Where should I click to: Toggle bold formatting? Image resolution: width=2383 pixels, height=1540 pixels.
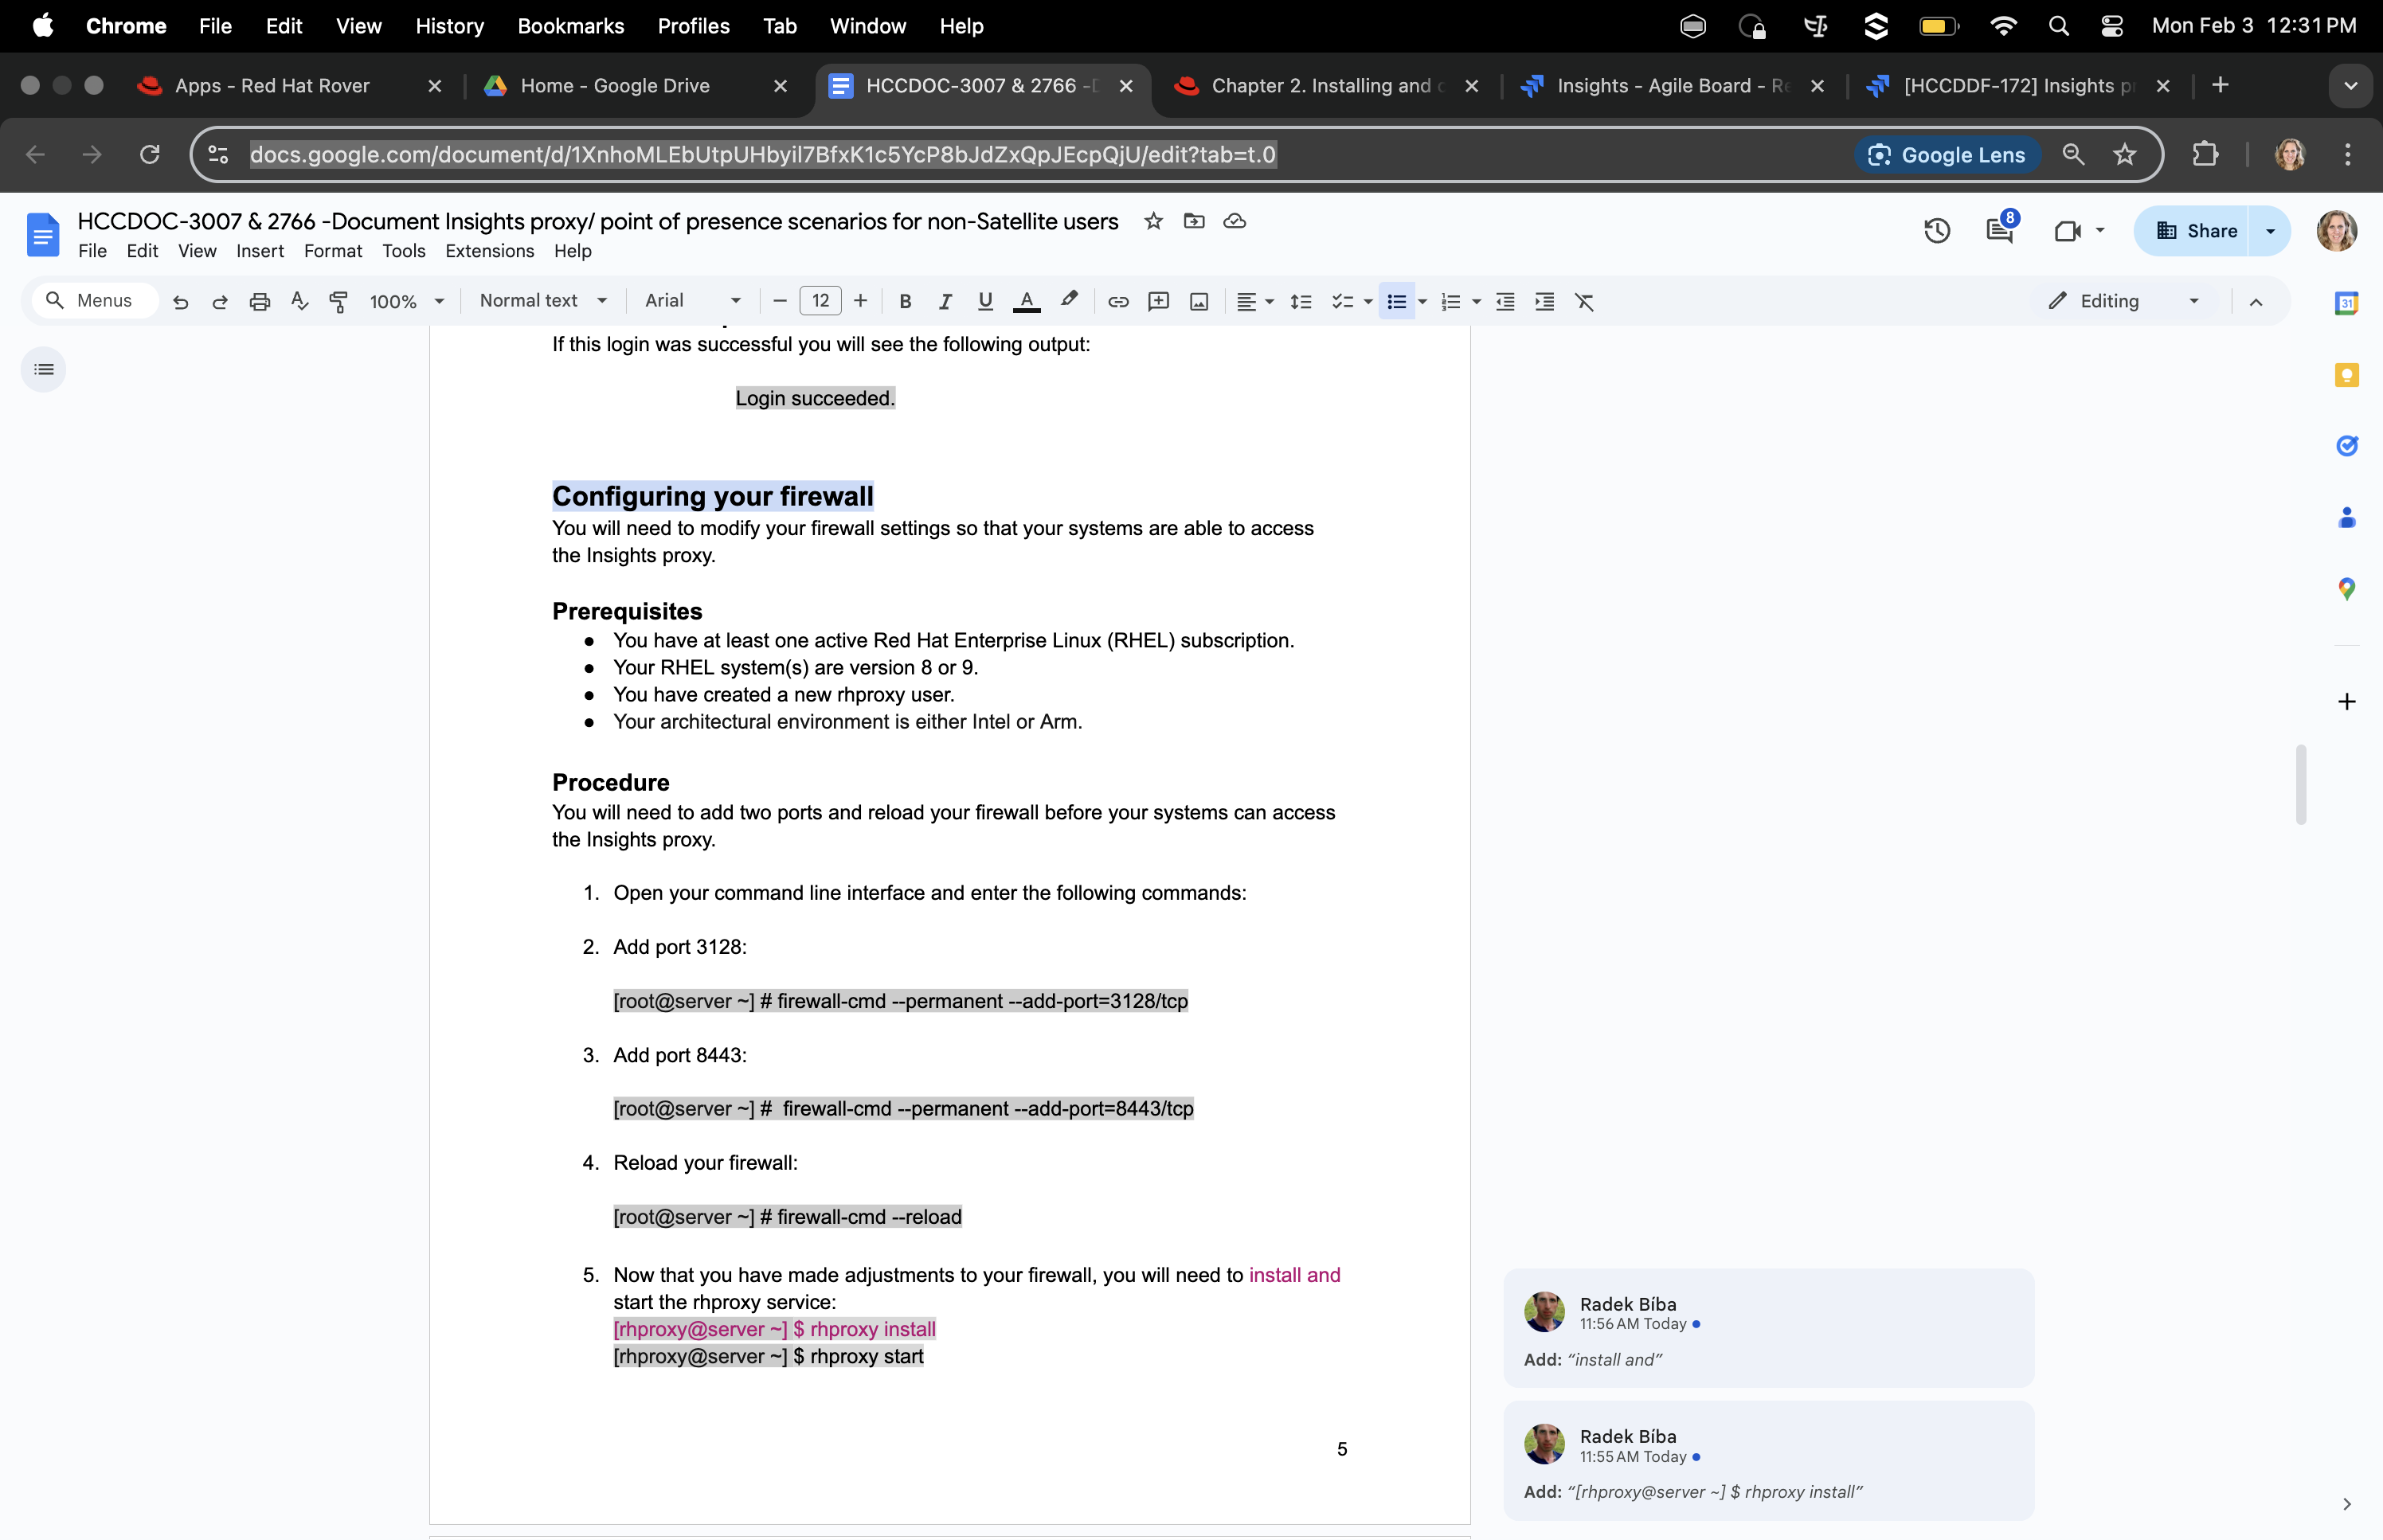tap(905, 301)
